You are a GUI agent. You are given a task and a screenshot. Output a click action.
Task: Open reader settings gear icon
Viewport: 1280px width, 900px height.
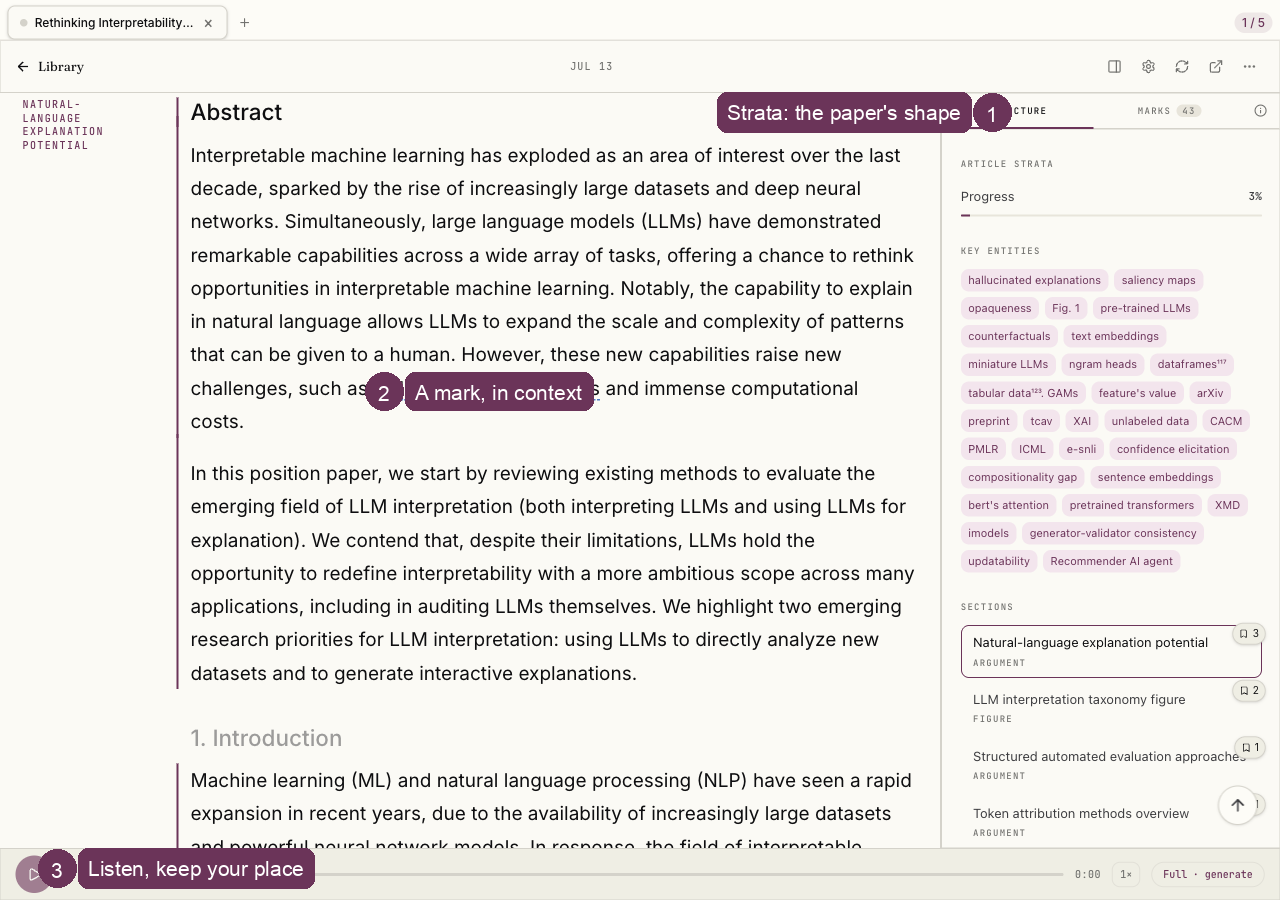tap(1148, 67)
